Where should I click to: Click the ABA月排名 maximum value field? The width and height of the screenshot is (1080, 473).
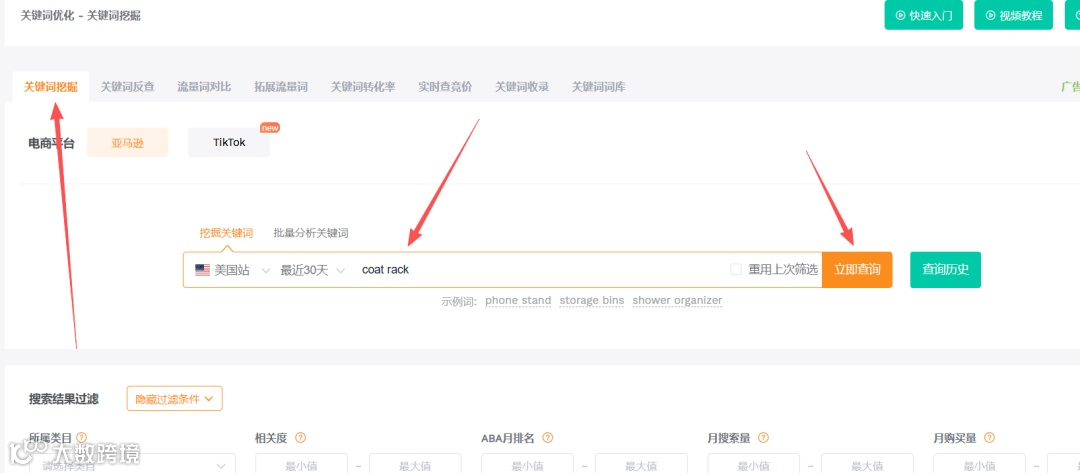(641, 463)
